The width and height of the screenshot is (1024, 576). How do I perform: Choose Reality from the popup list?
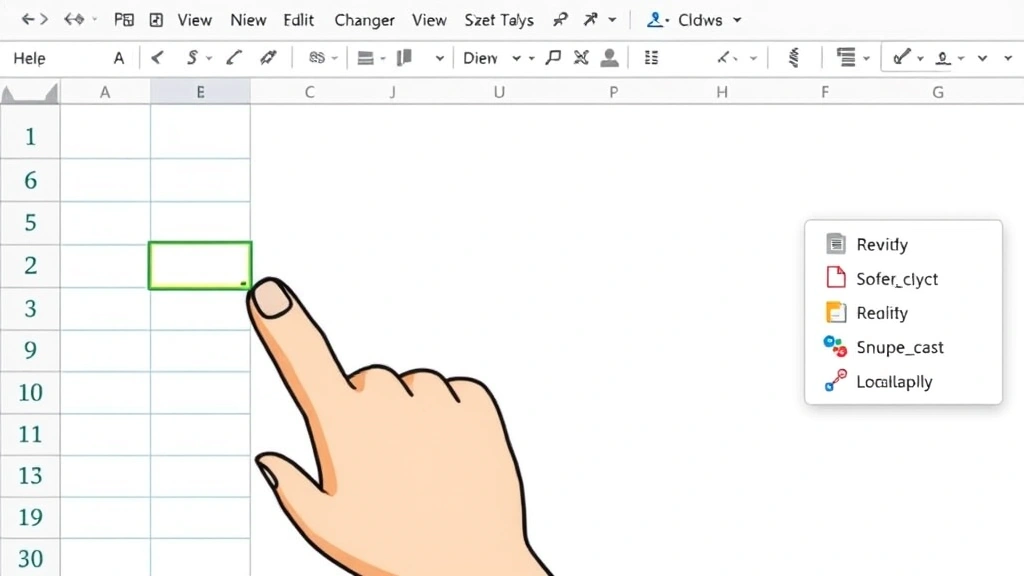point(881,313)
